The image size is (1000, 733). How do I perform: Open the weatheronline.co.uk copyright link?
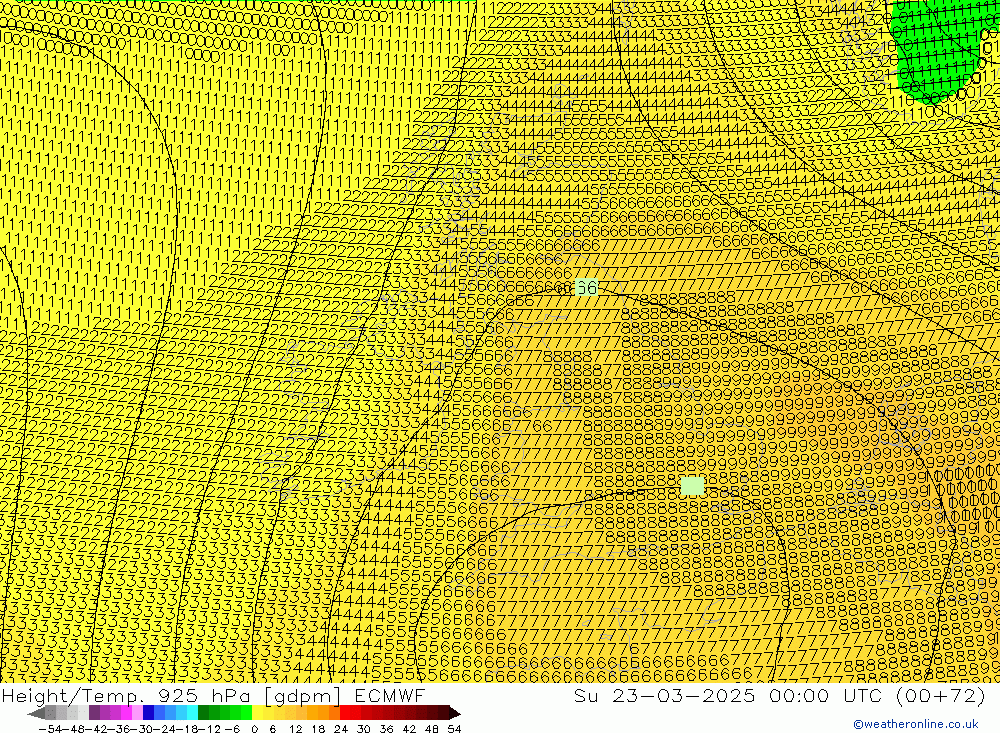916,724
